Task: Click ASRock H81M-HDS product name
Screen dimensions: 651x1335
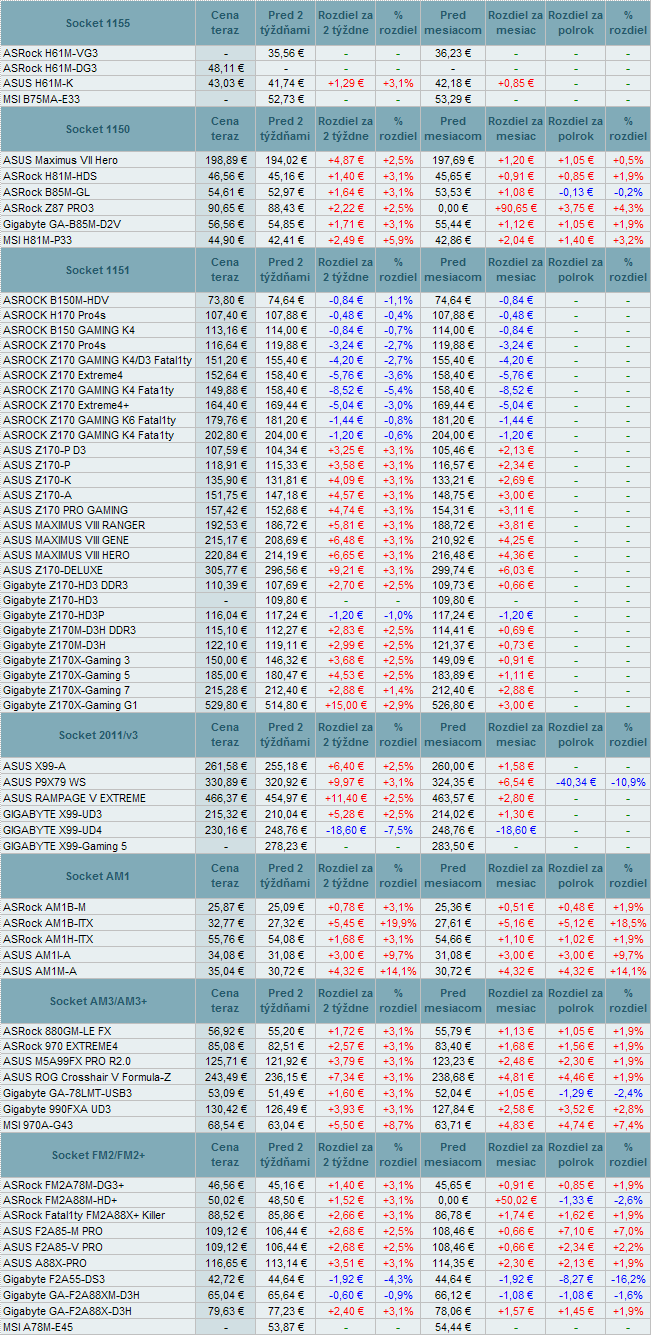Action: (50, 174)
